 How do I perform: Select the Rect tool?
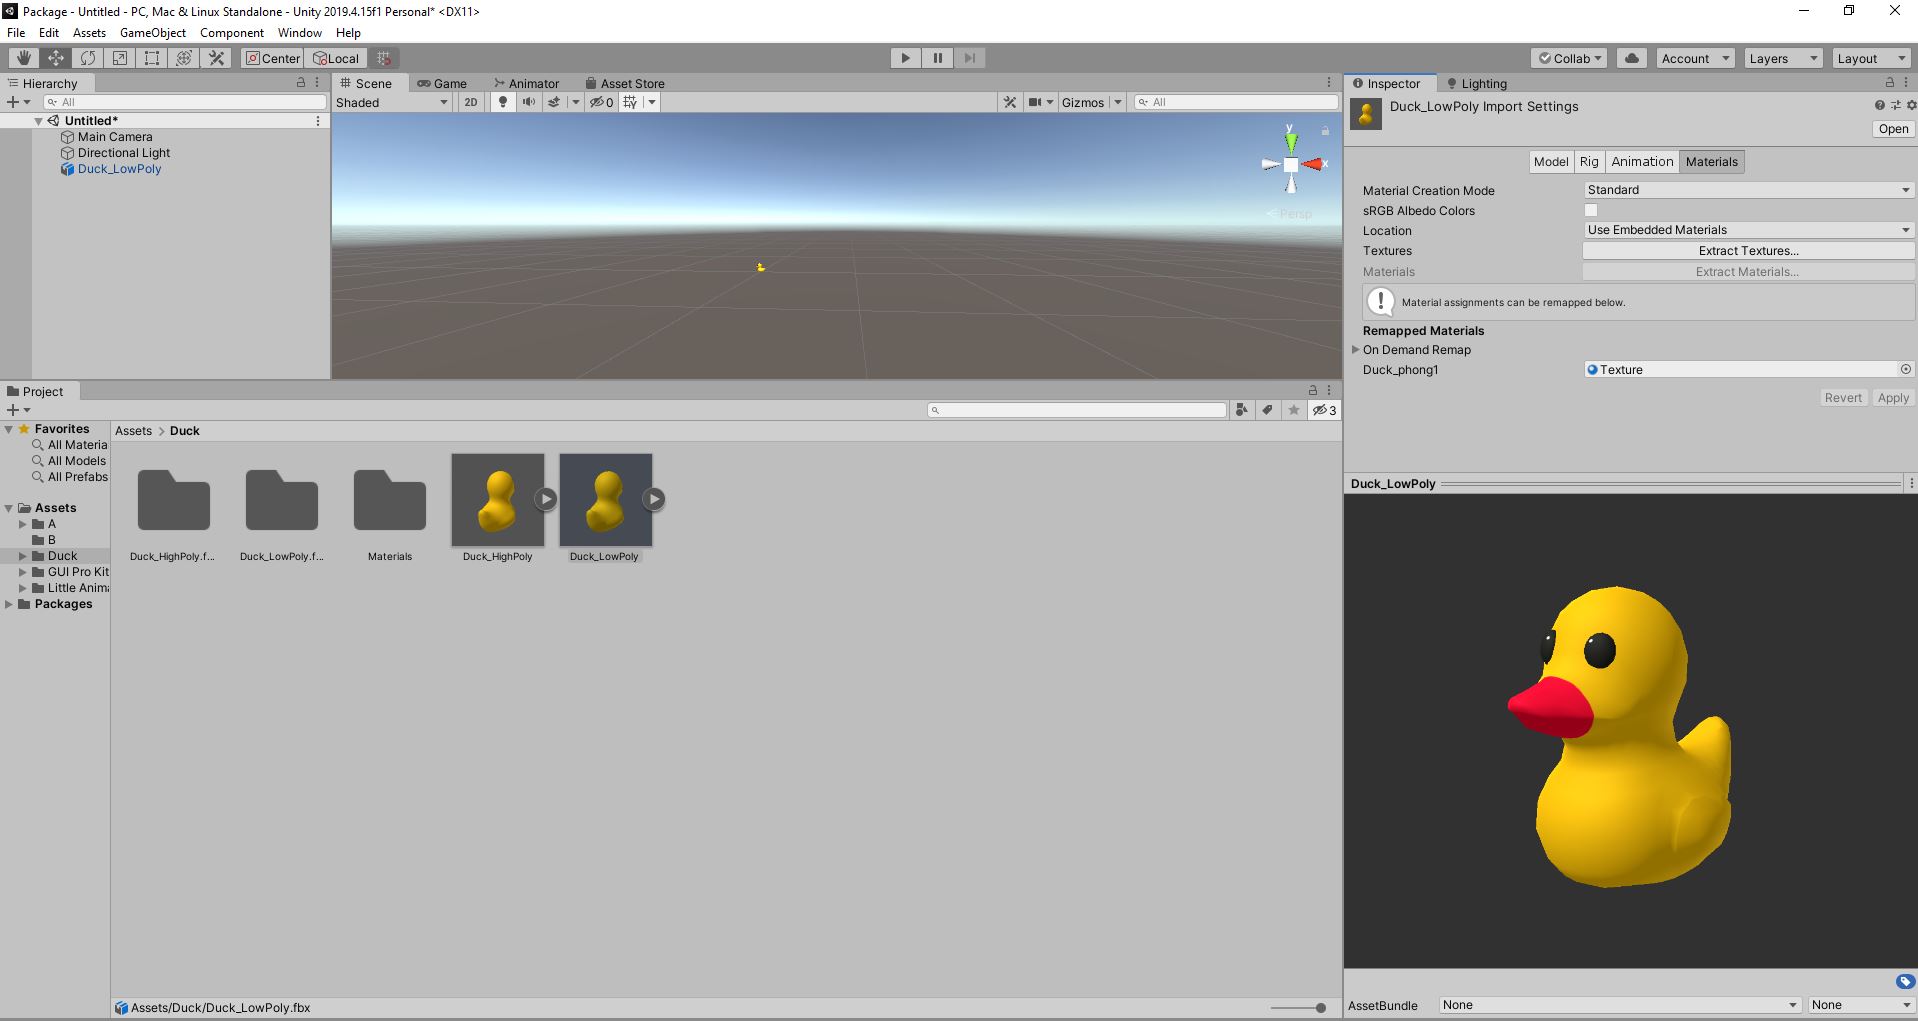point(151,57)
